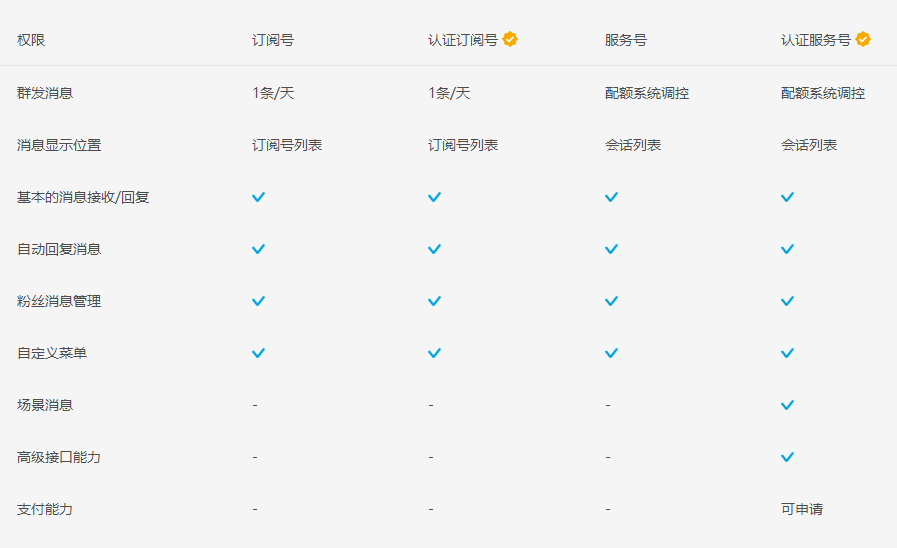Click the 服务号 checkmark in 自定义菜单 row
897x548 pixels.
pyautogui.click(x=612, y=354)
